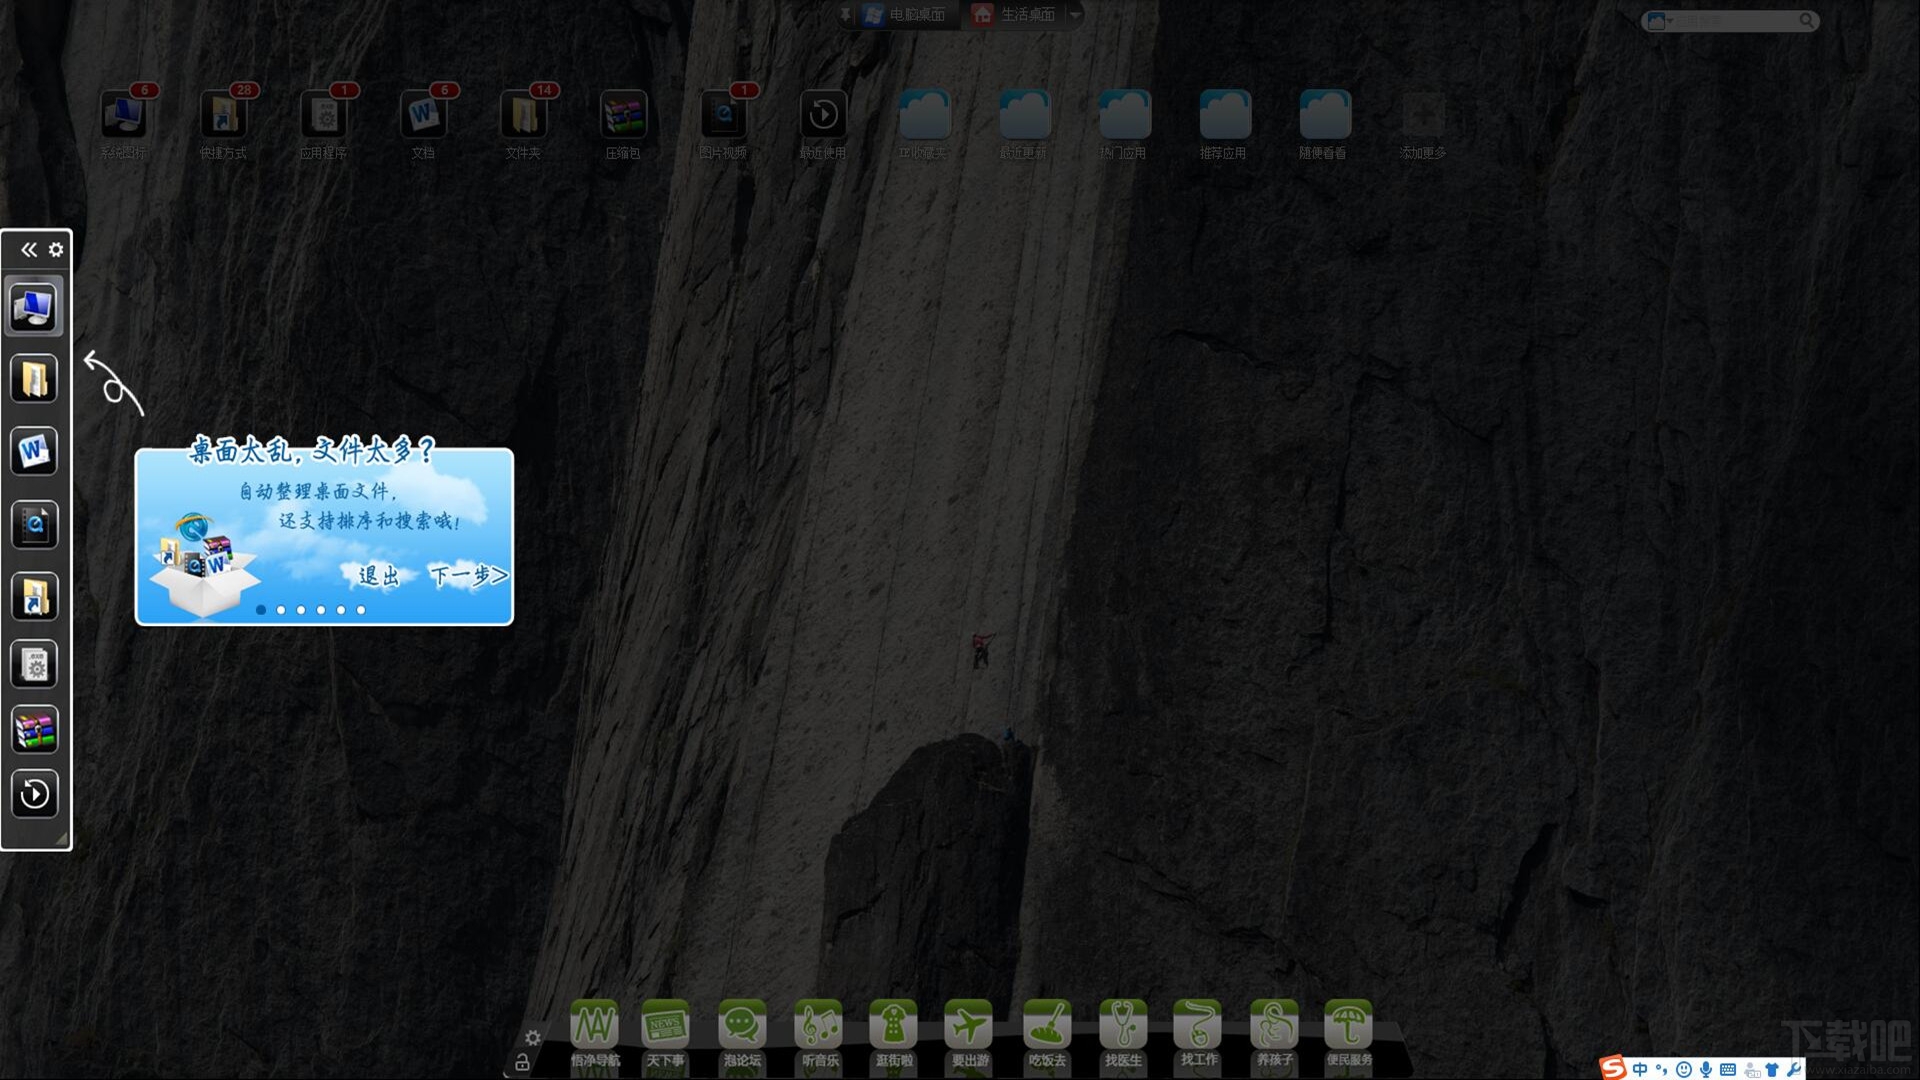Open the system icons sidebar button
The width and height of the screenshot is (1920, 1080).
[x=34, y=308]
